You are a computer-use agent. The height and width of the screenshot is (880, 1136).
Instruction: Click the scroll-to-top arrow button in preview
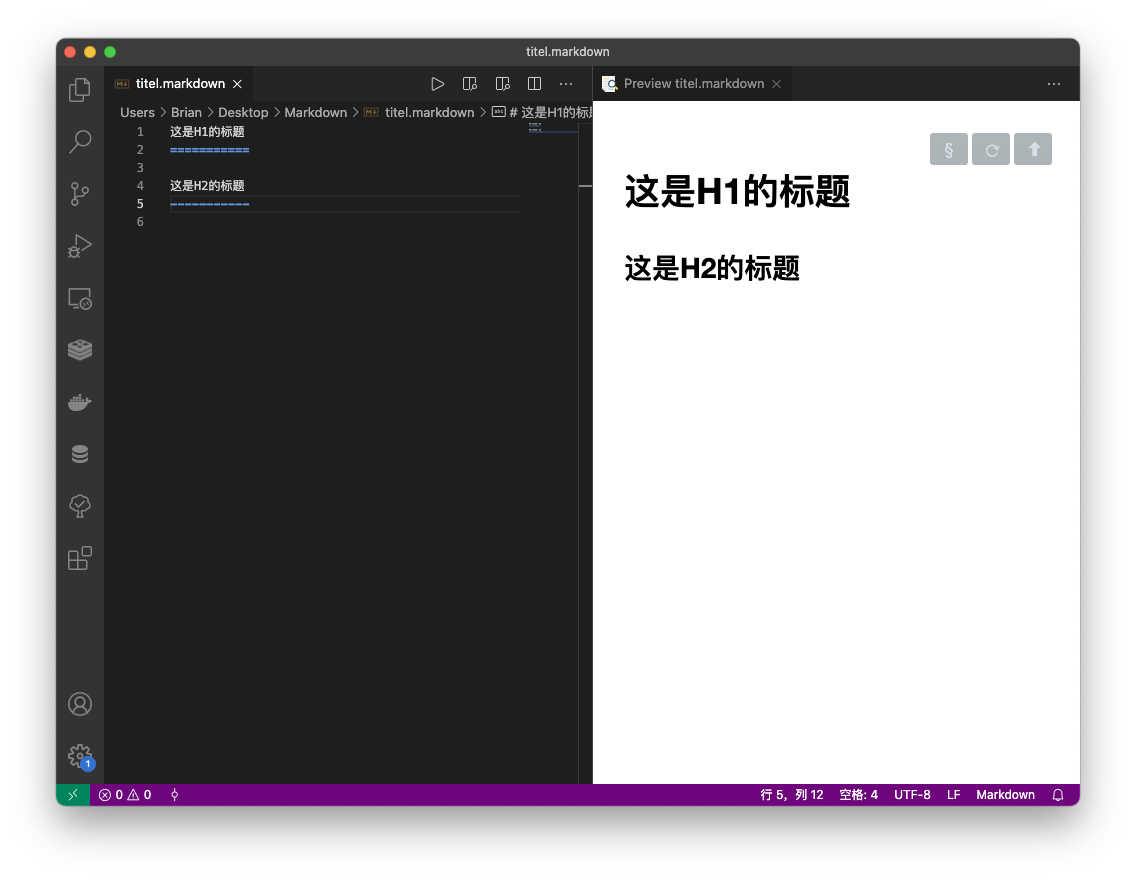(x=1033, y=149)
